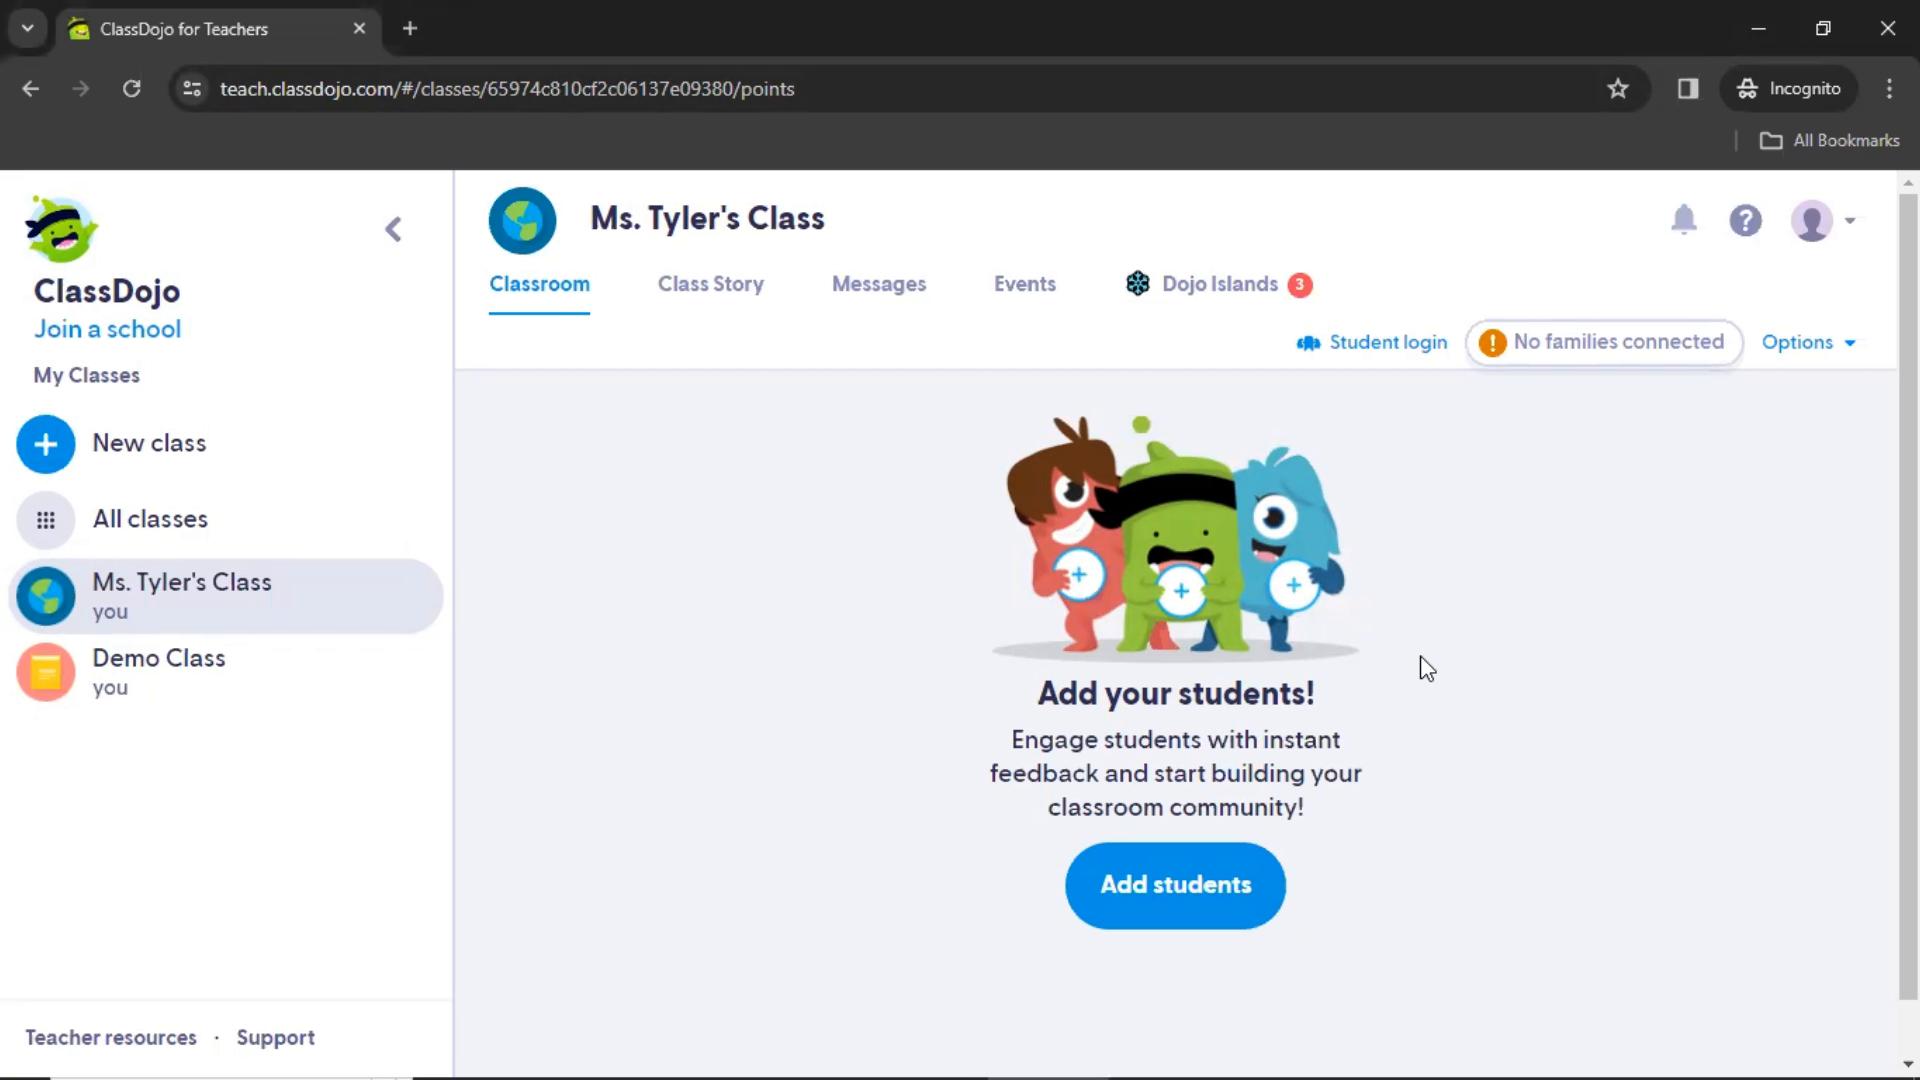Open the user profile avatar icon

point(1813,220)
